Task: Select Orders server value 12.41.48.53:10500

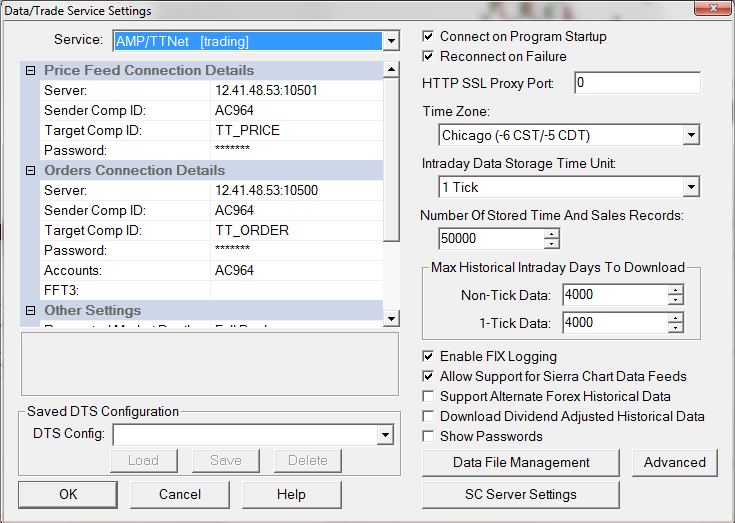Action: [x=297, y=190]
